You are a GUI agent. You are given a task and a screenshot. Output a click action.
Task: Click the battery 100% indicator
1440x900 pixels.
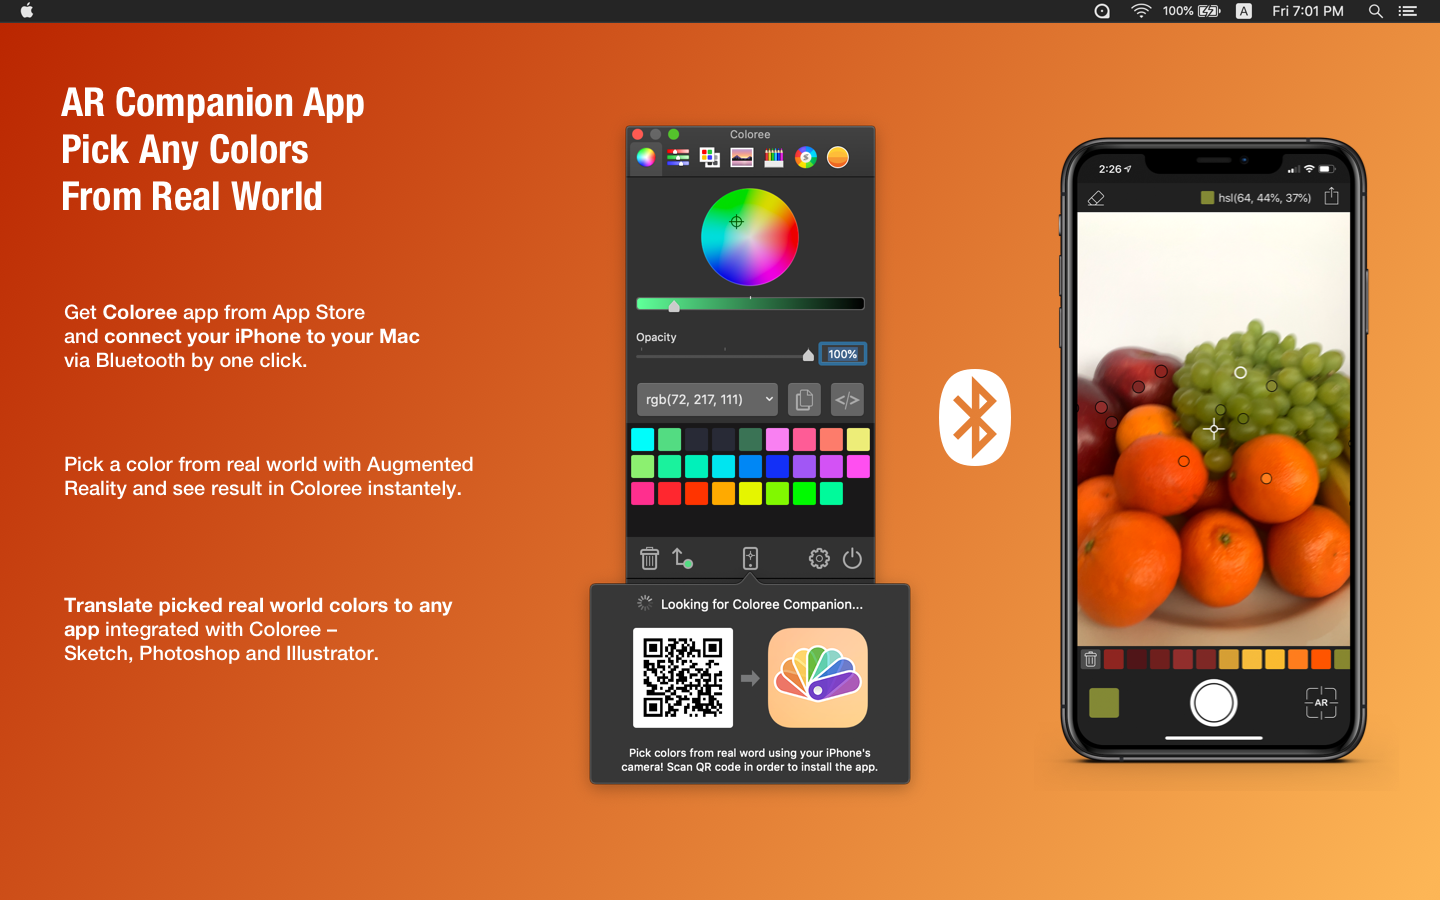(x=1192, y=11)
